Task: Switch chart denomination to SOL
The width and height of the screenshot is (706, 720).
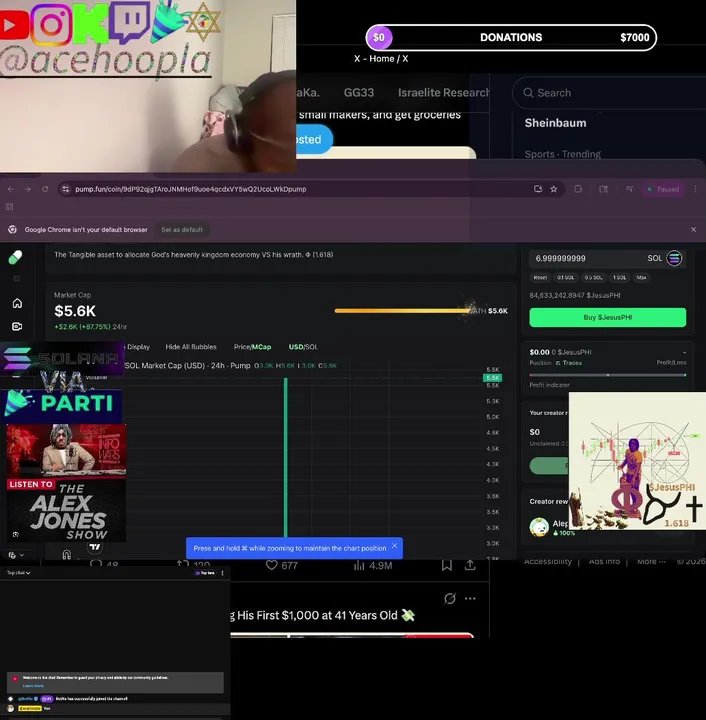Action: tap(311, 347)
